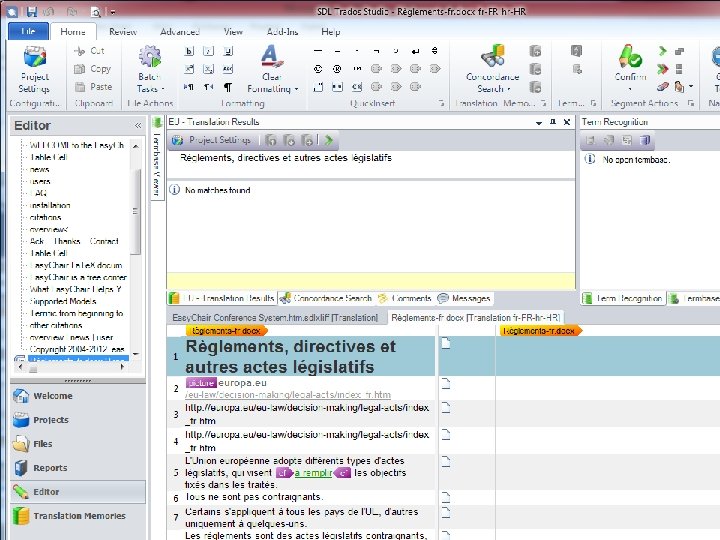Image resolution: width=720 pixels, height=540 pixels.
Task: Open the Reports view
Action: click(78, 467)
